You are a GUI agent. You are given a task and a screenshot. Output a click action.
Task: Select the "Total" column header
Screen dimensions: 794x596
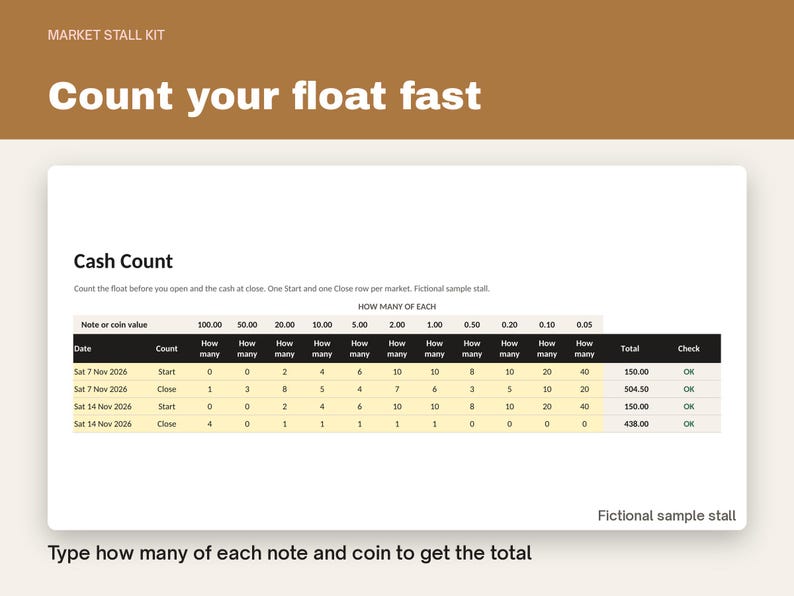[630, 348]
